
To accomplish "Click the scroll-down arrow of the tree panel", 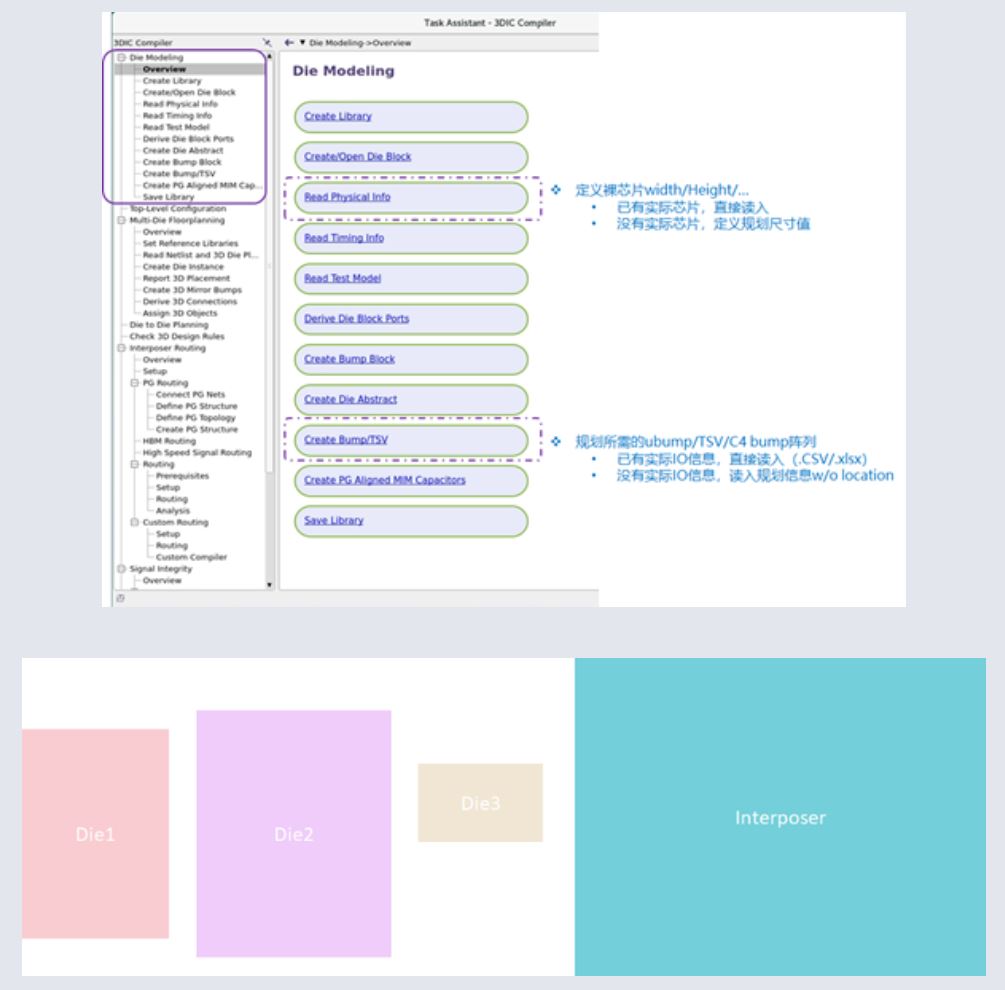I will pyautogui.click(x=268, y=584).
